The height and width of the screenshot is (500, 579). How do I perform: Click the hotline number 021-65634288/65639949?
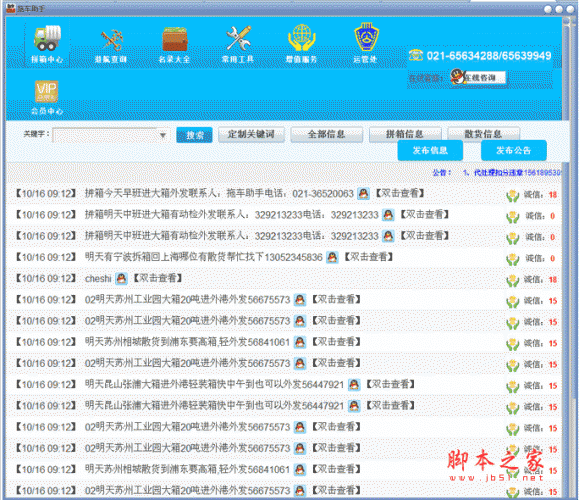[489, 56]
